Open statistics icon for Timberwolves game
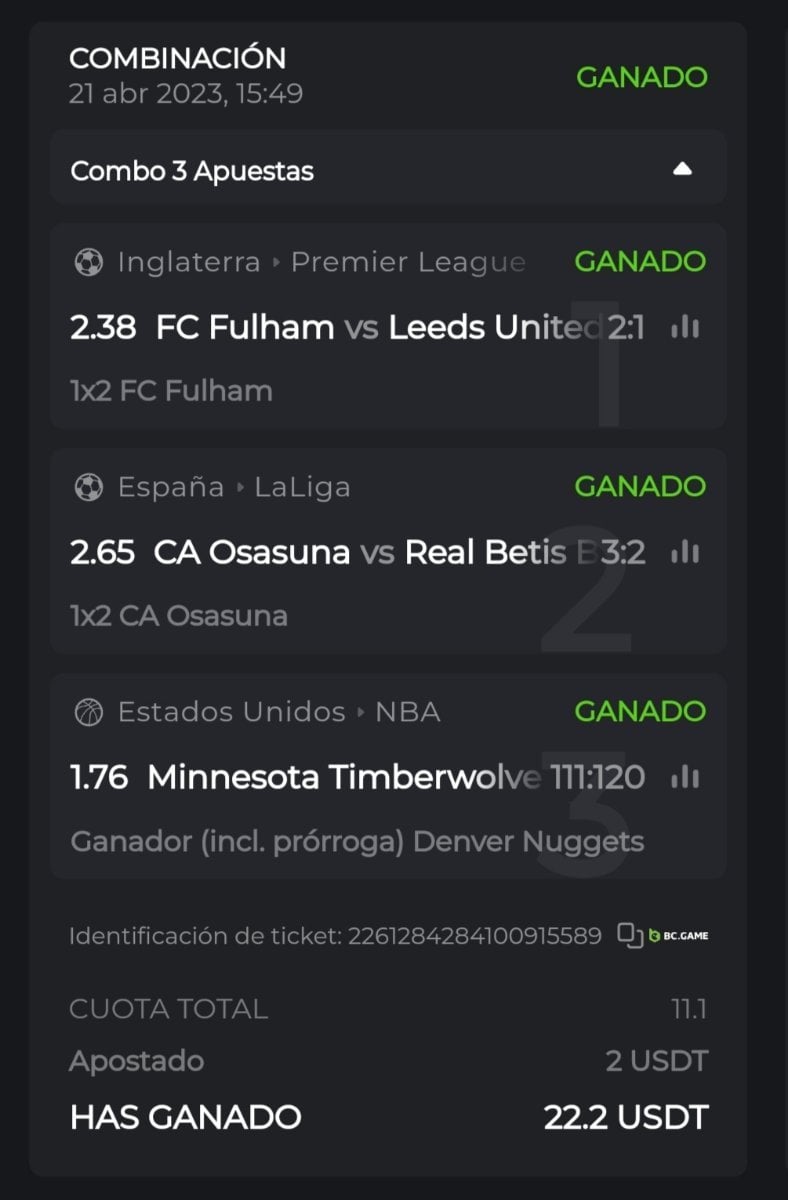The height and width of the screenshot is (1200, 788). tap(685, 777)
